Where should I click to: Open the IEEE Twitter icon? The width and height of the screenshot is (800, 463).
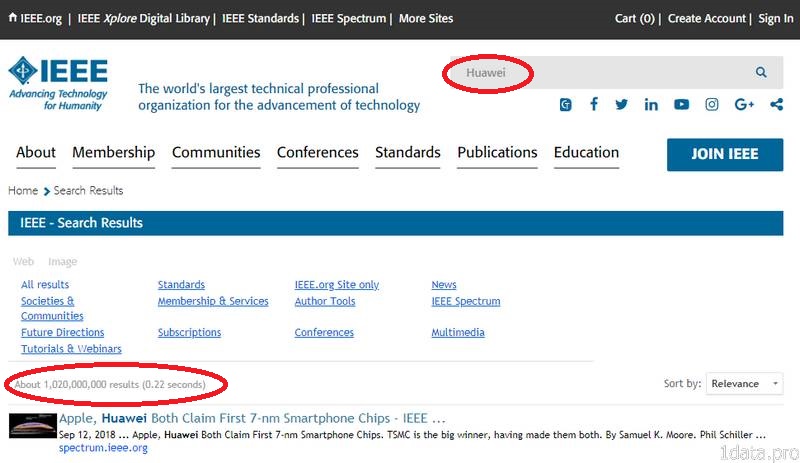621,105
